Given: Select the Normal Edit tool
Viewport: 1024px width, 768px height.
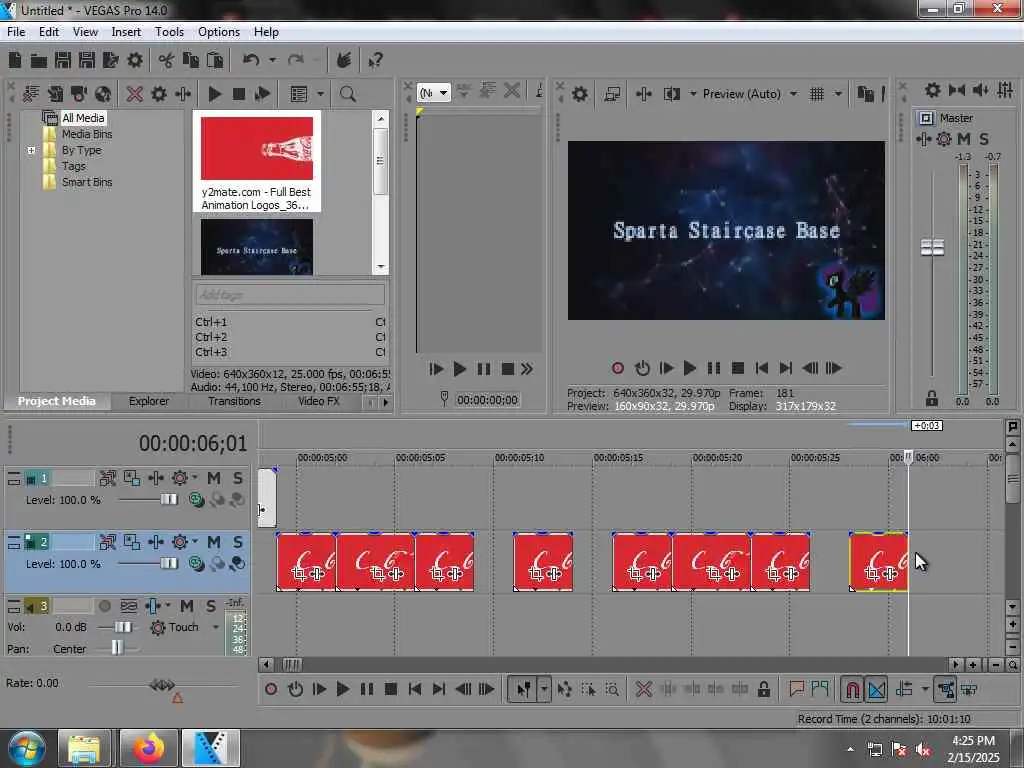Looking at the screenshot, I should [523, 689].
